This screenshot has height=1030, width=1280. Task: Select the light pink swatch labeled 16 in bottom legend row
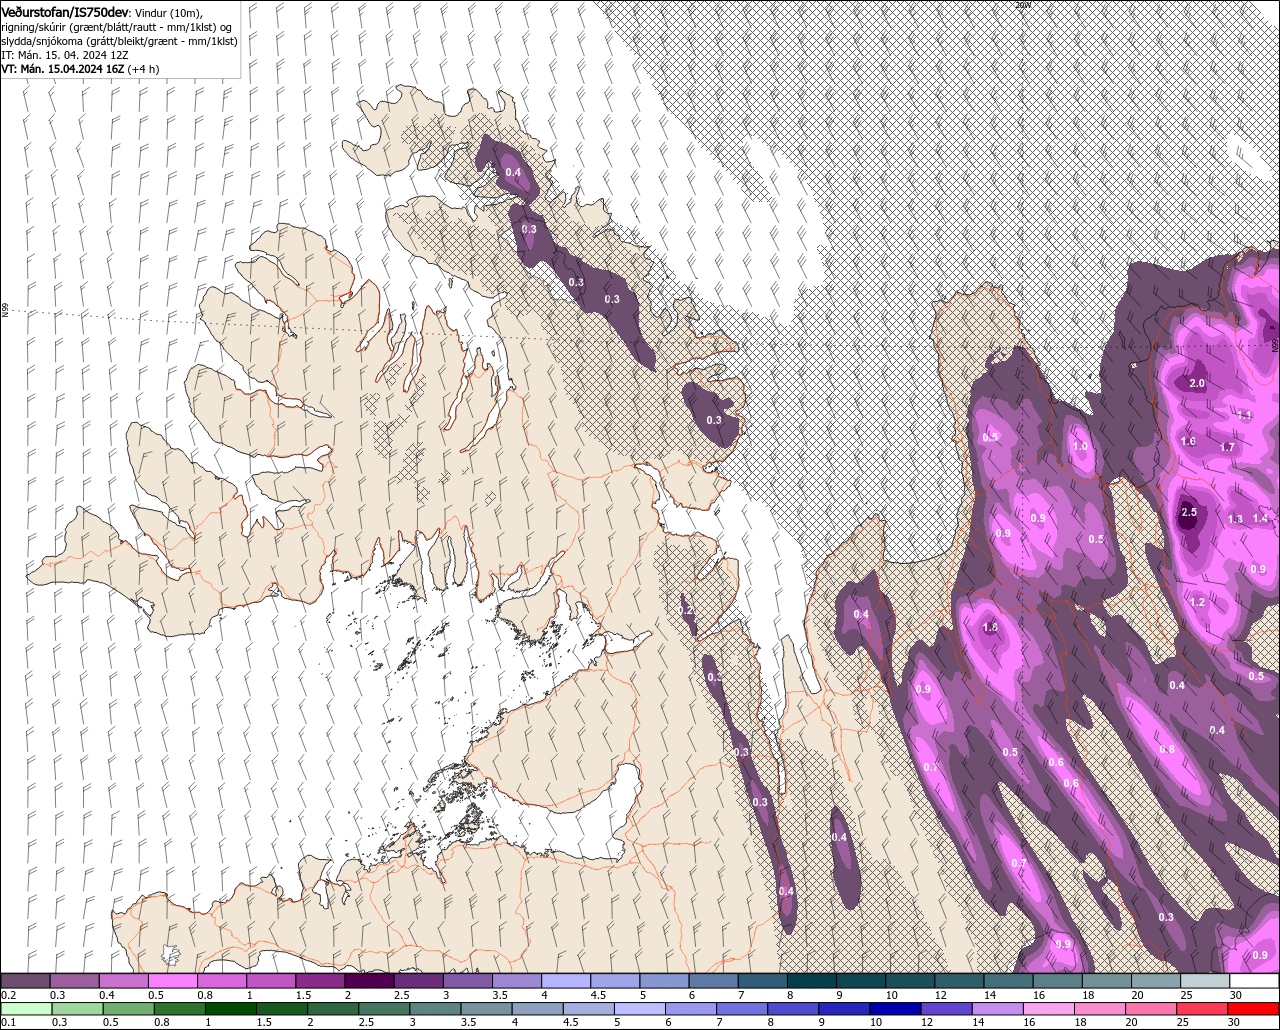click(x=1049, y=1009)
